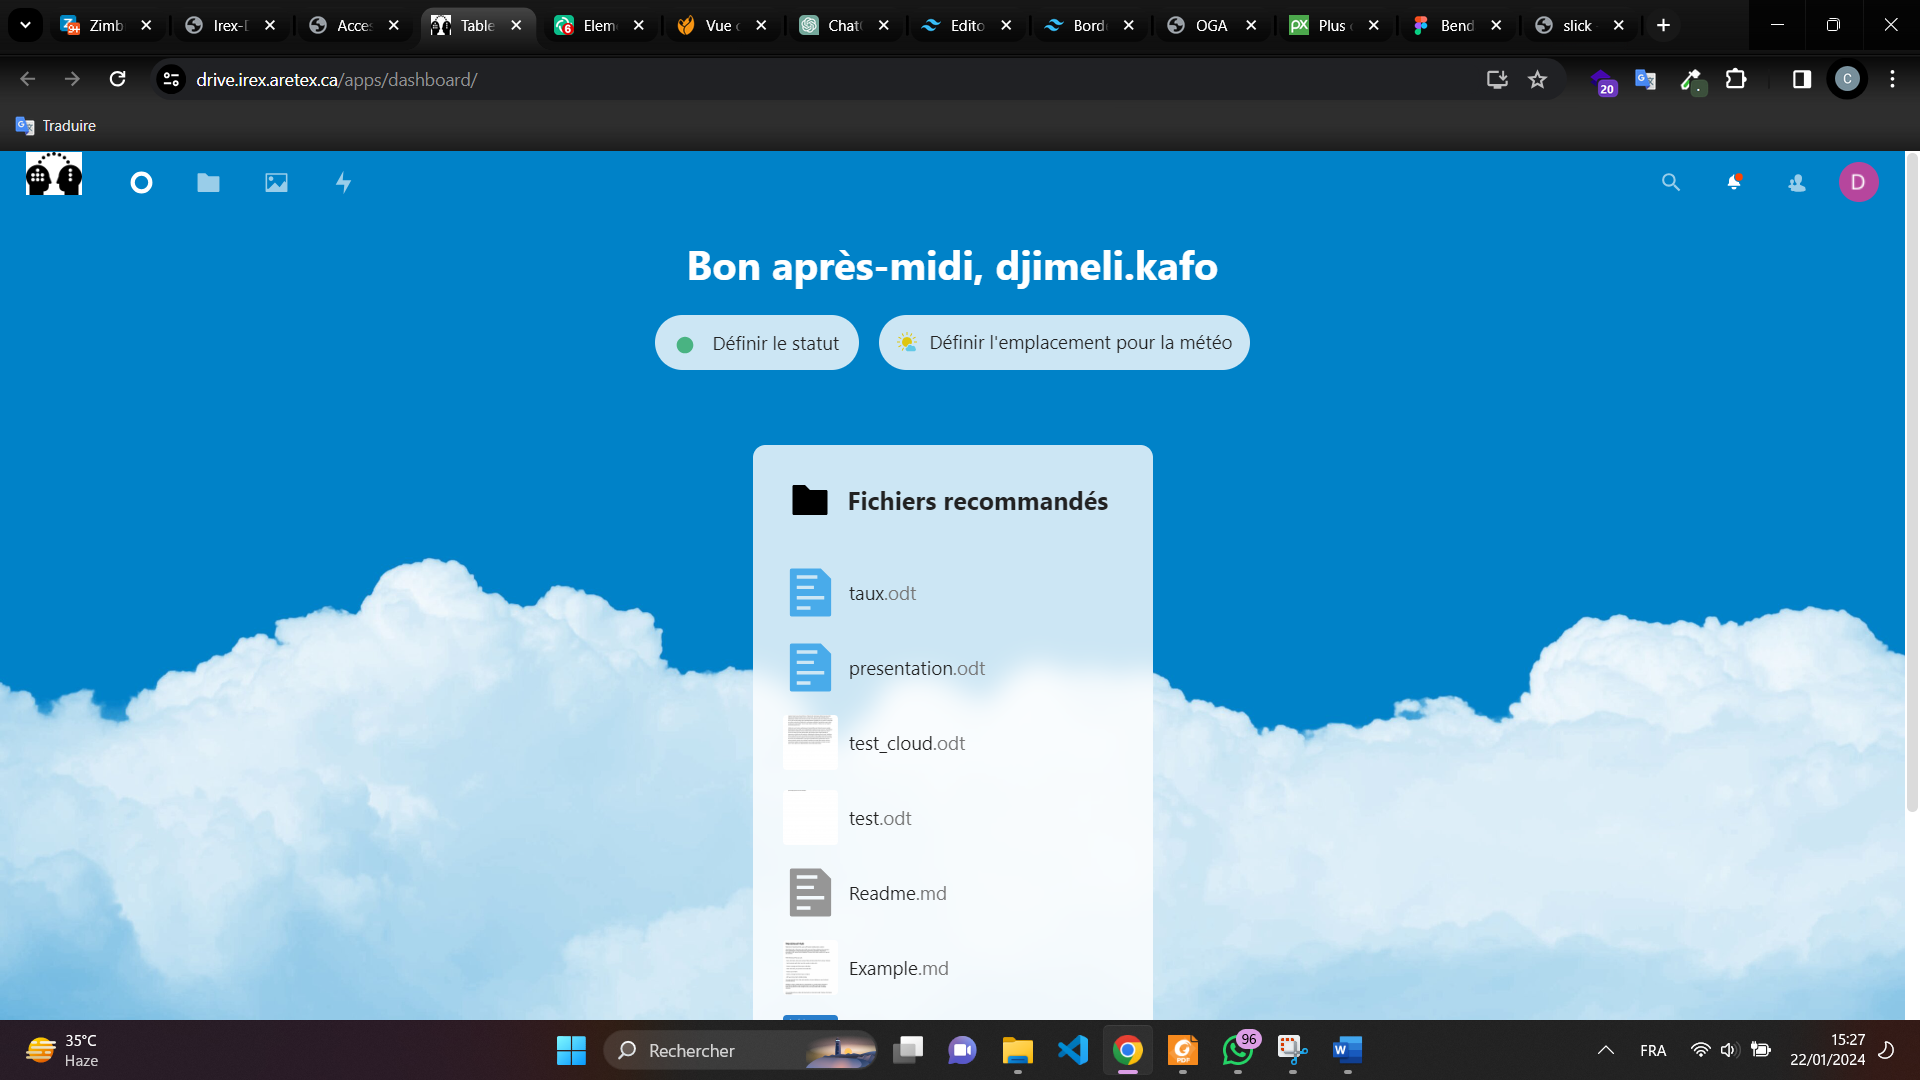Viewport: 1920px width, 1080px height.
Task: Open the unified search magnifier
Action: click(1671, 182)
